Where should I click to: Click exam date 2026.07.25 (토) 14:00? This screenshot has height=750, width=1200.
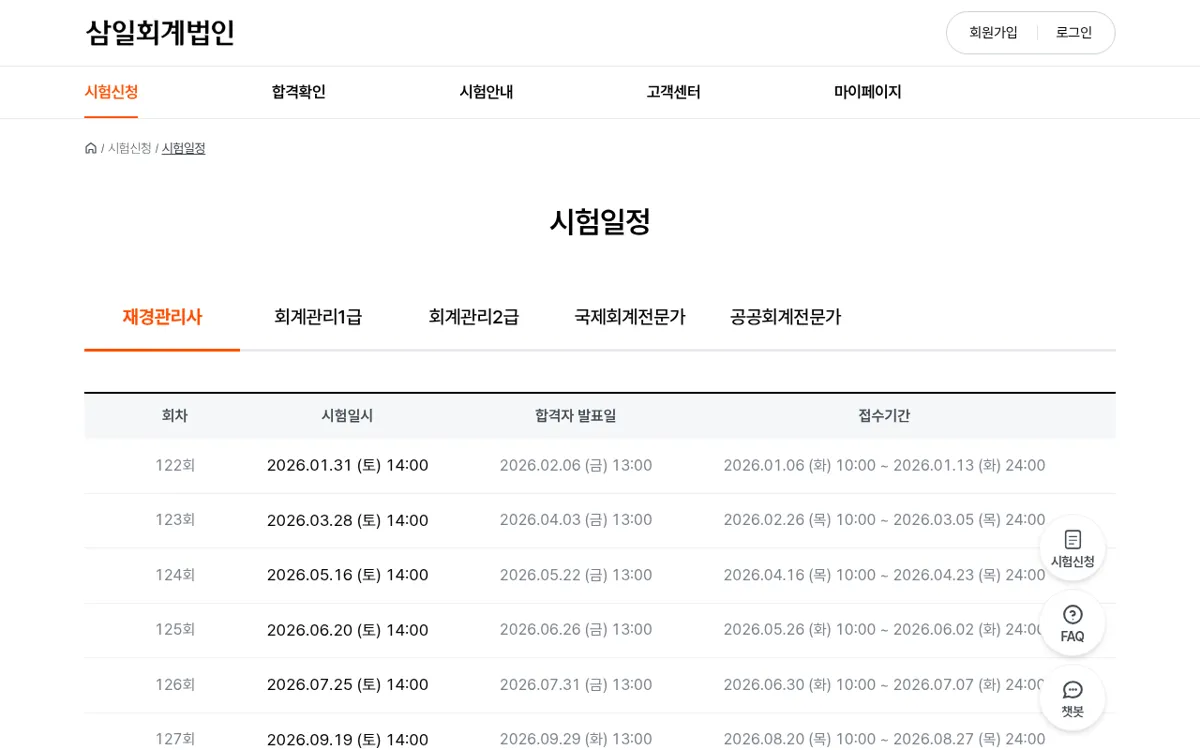tap(347, 685)
